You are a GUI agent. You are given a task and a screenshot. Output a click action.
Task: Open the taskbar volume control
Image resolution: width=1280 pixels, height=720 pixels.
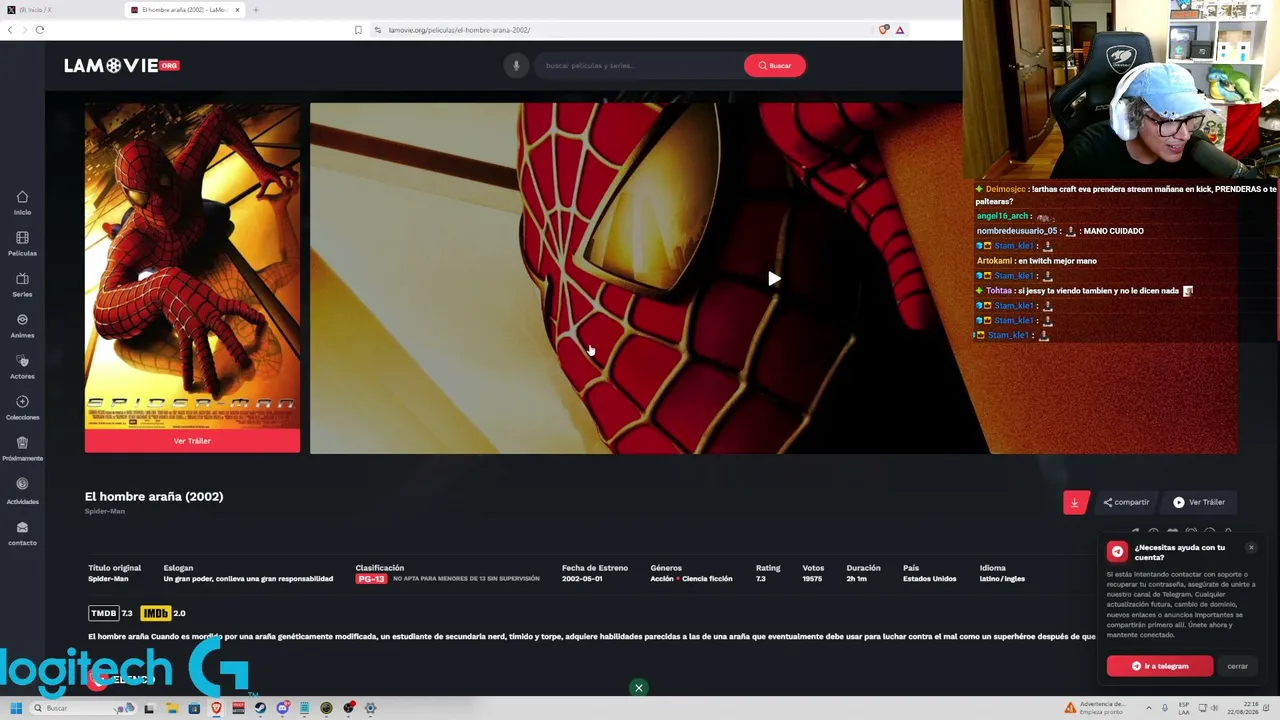click(x=1216, y=708)
